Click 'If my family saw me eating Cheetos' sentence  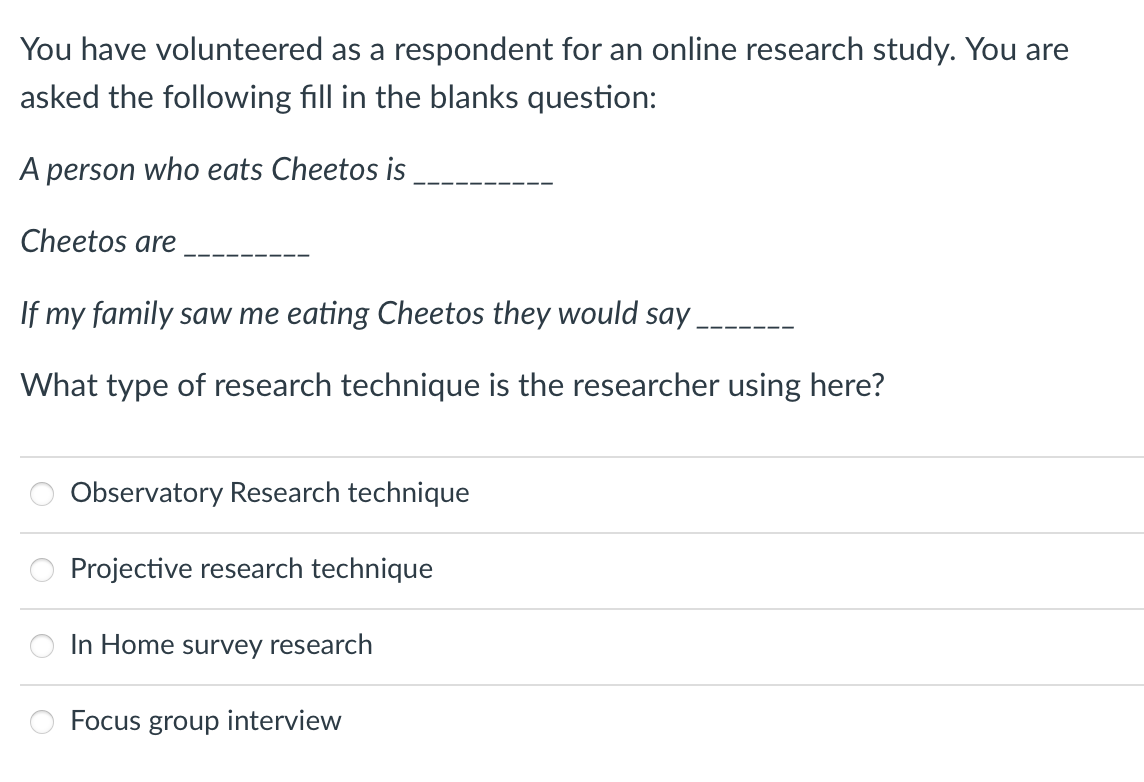(355, 314)
